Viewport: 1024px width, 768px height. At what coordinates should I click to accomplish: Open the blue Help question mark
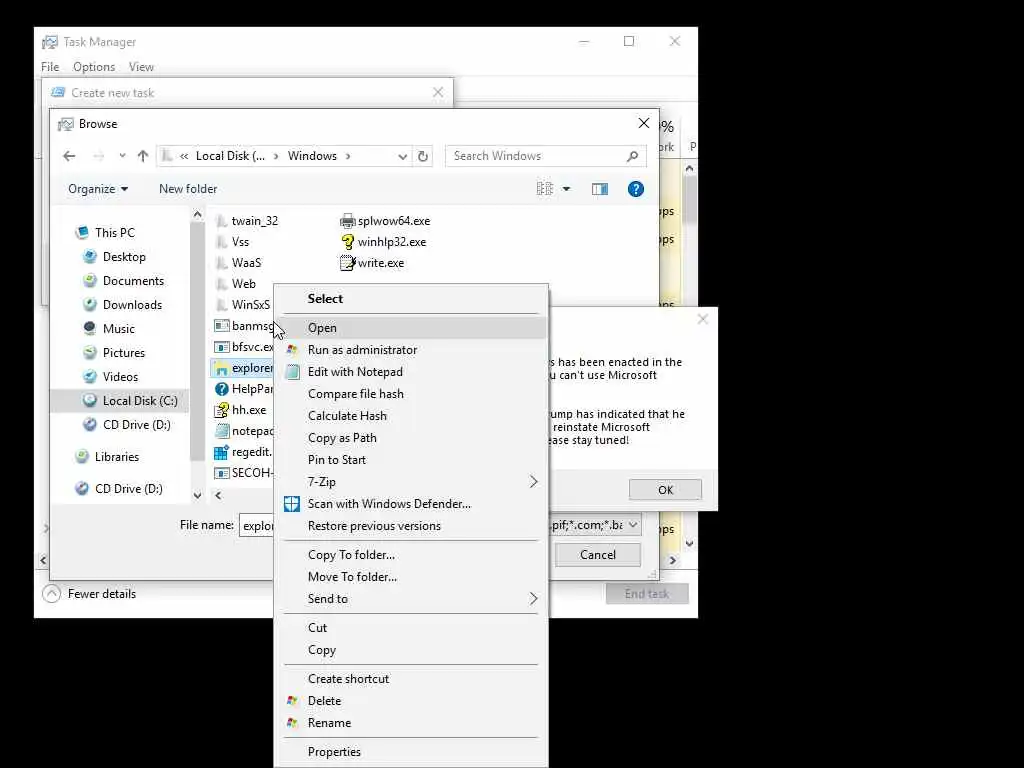tap(635, 189)
